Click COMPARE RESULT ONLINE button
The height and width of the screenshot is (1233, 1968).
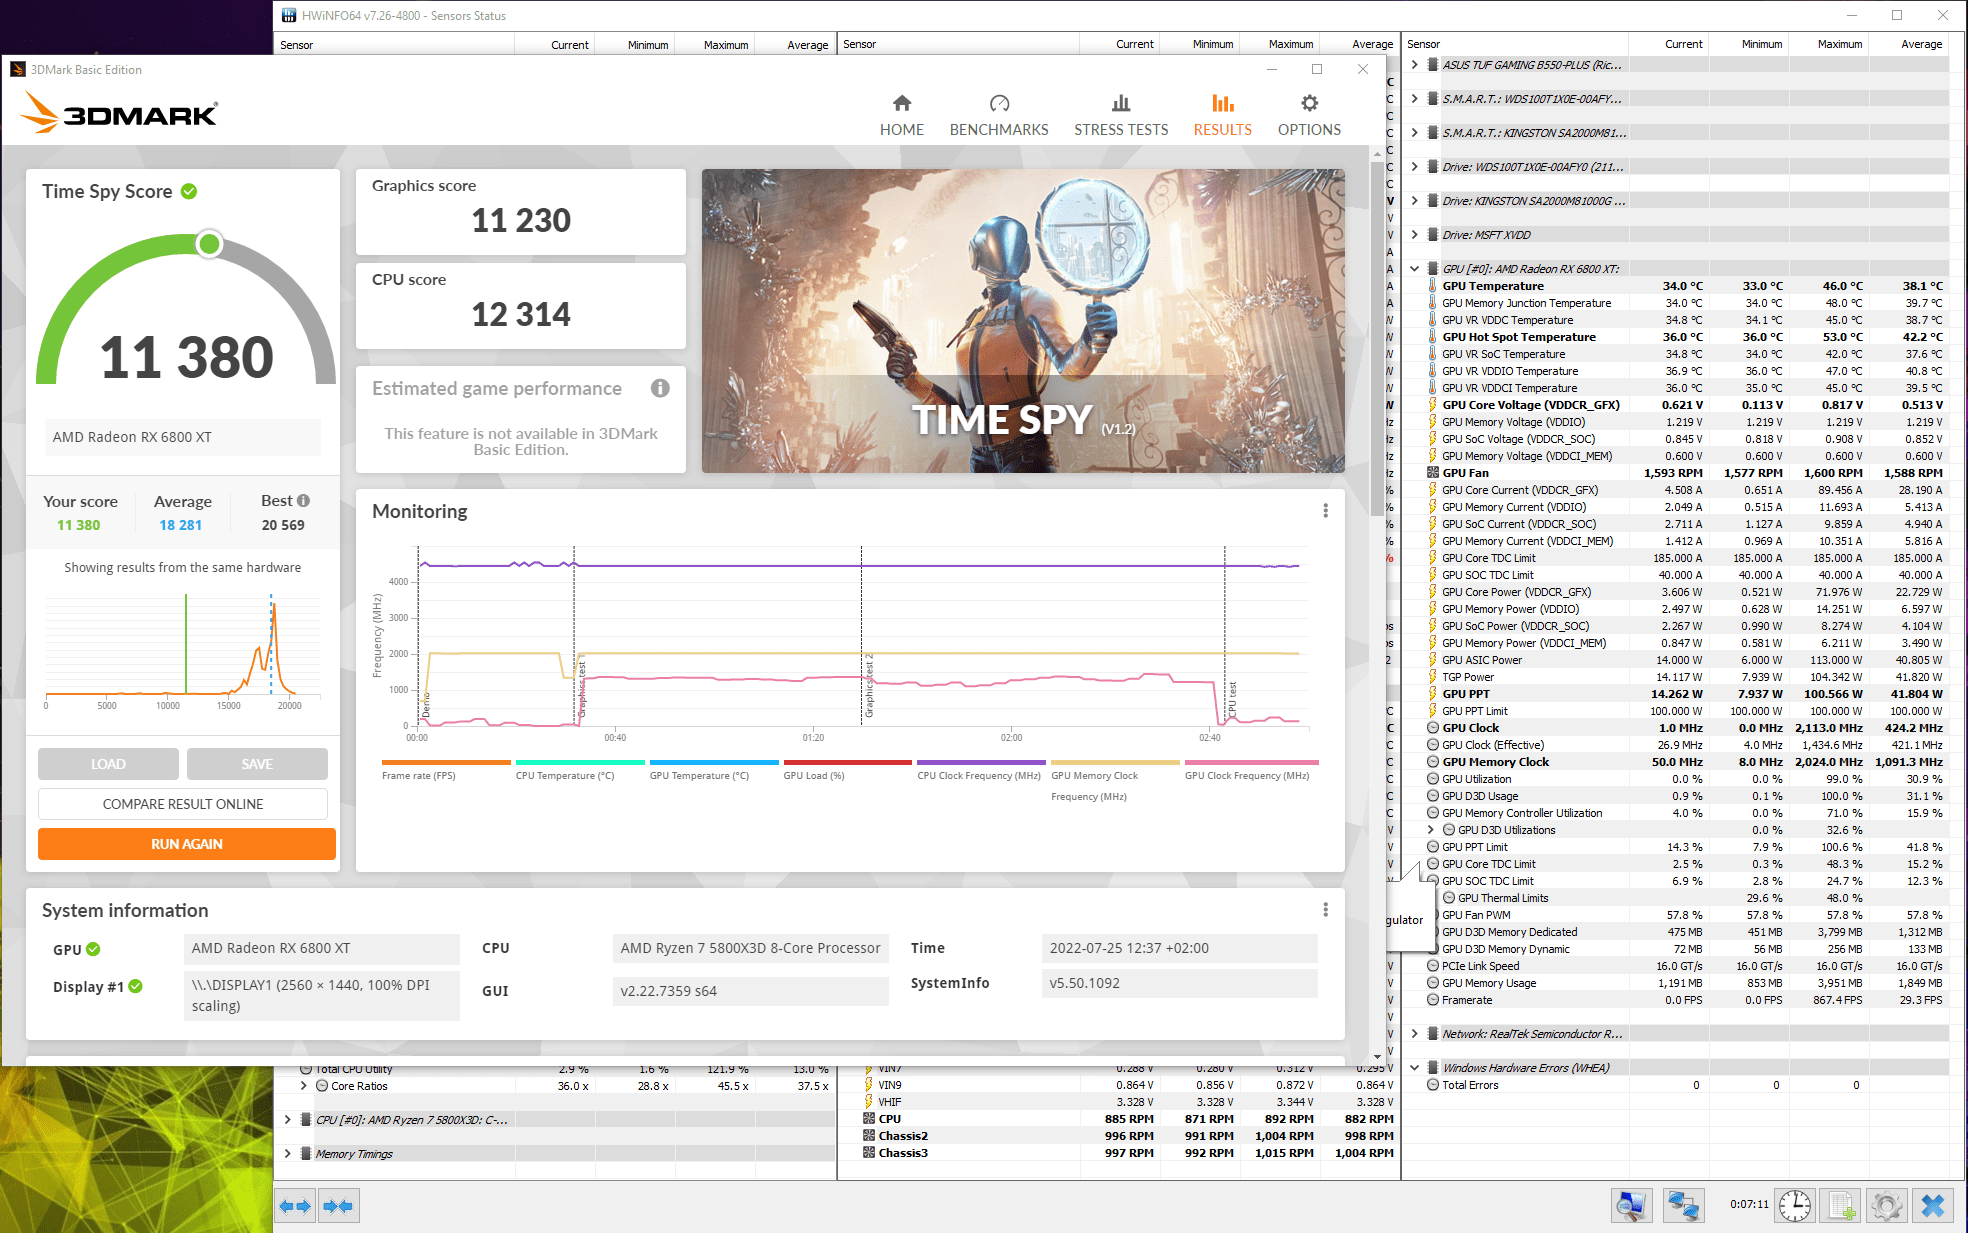coord(183,804)
